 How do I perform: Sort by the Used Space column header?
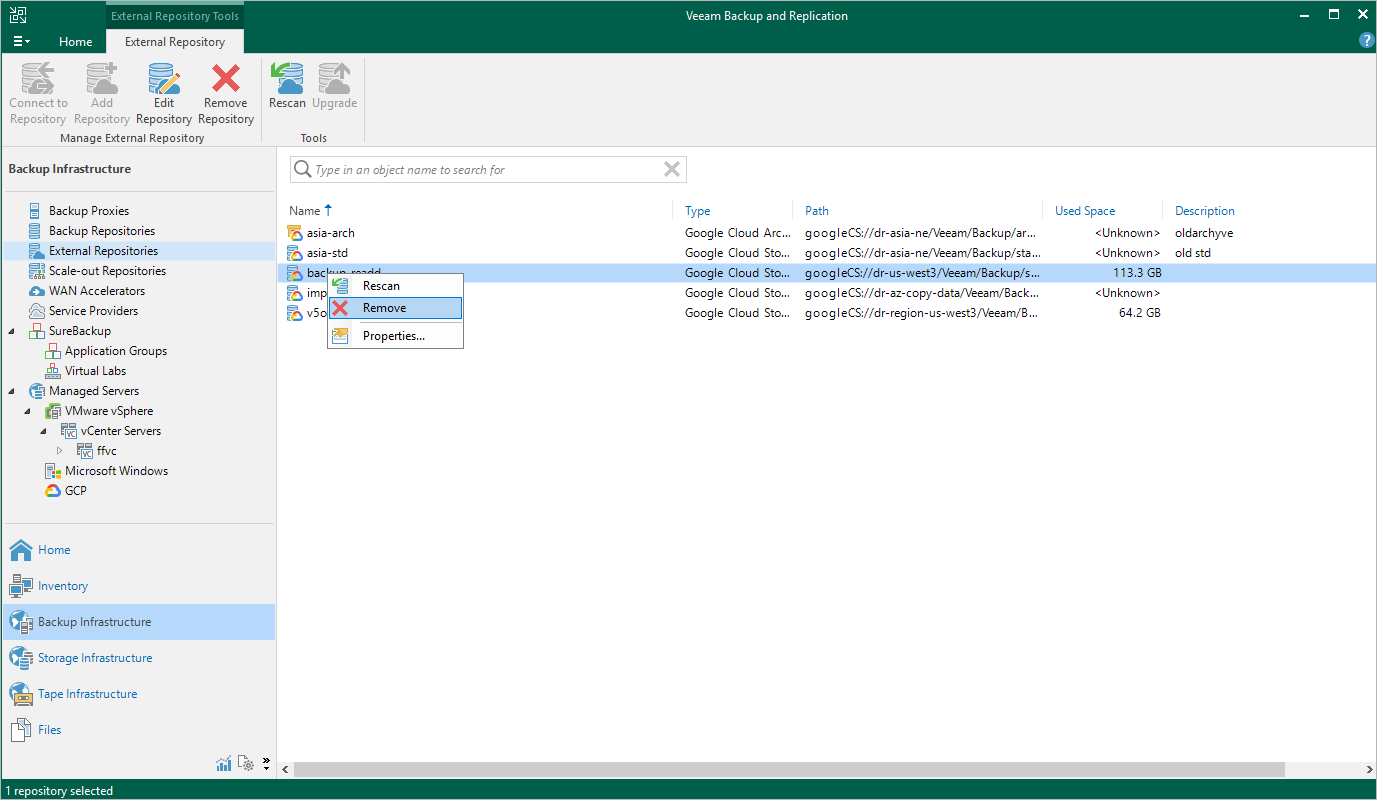1085,211
